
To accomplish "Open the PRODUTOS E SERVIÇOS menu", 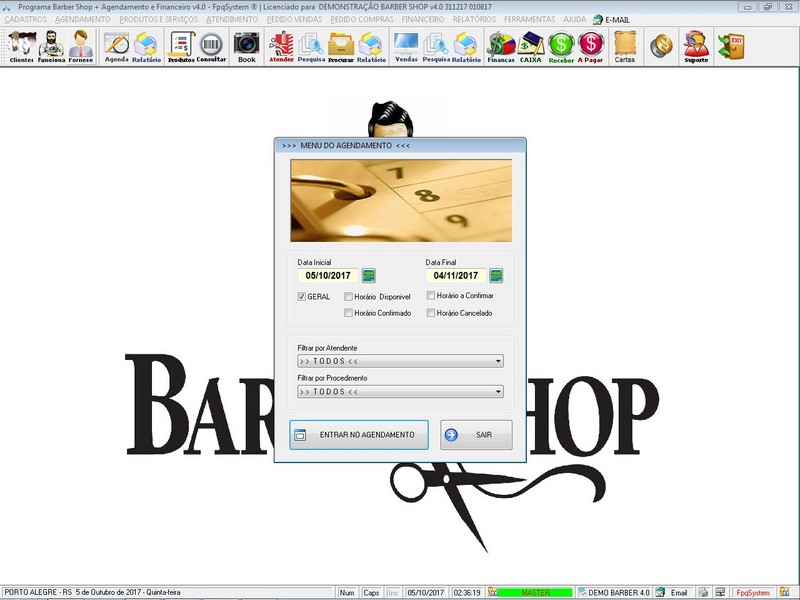I will point(159,19).
